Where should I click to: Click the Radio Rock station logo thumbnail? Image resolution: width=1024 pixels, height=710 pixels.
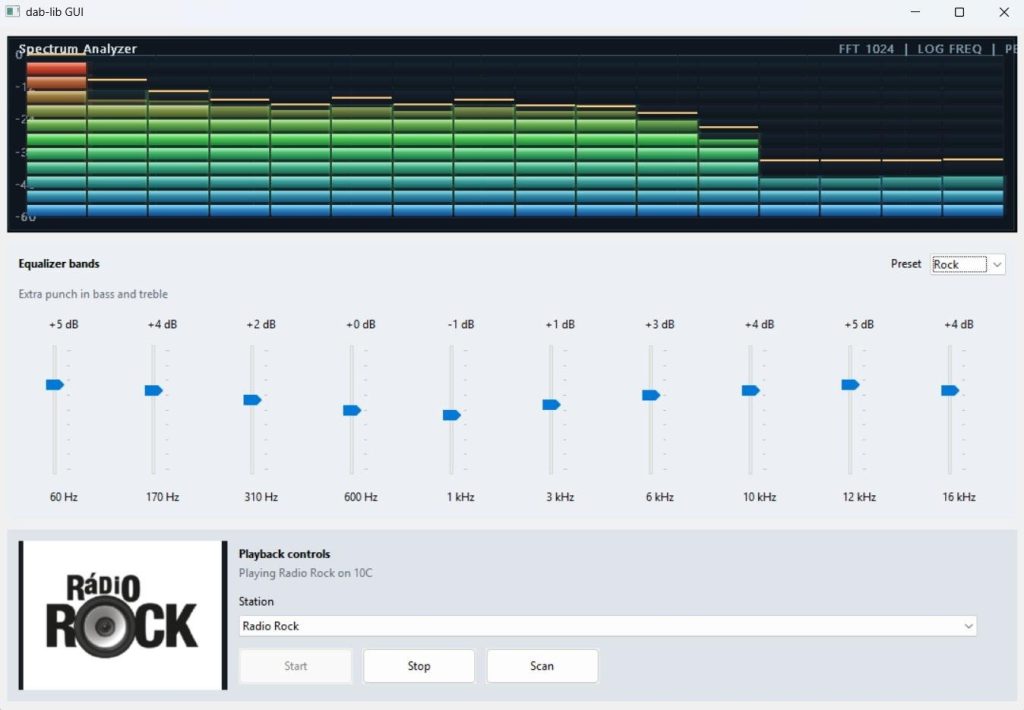(123, 615)
